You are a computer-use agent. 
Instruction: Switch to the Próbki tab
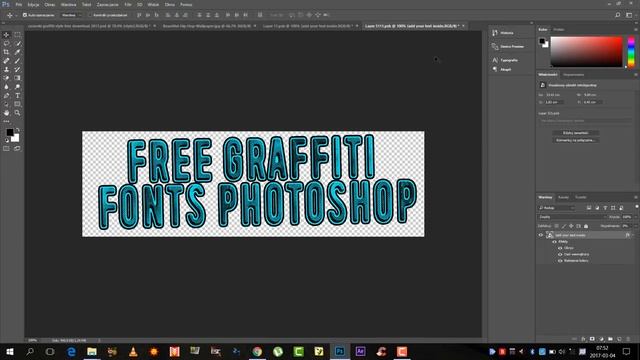[x=559, y=29]
